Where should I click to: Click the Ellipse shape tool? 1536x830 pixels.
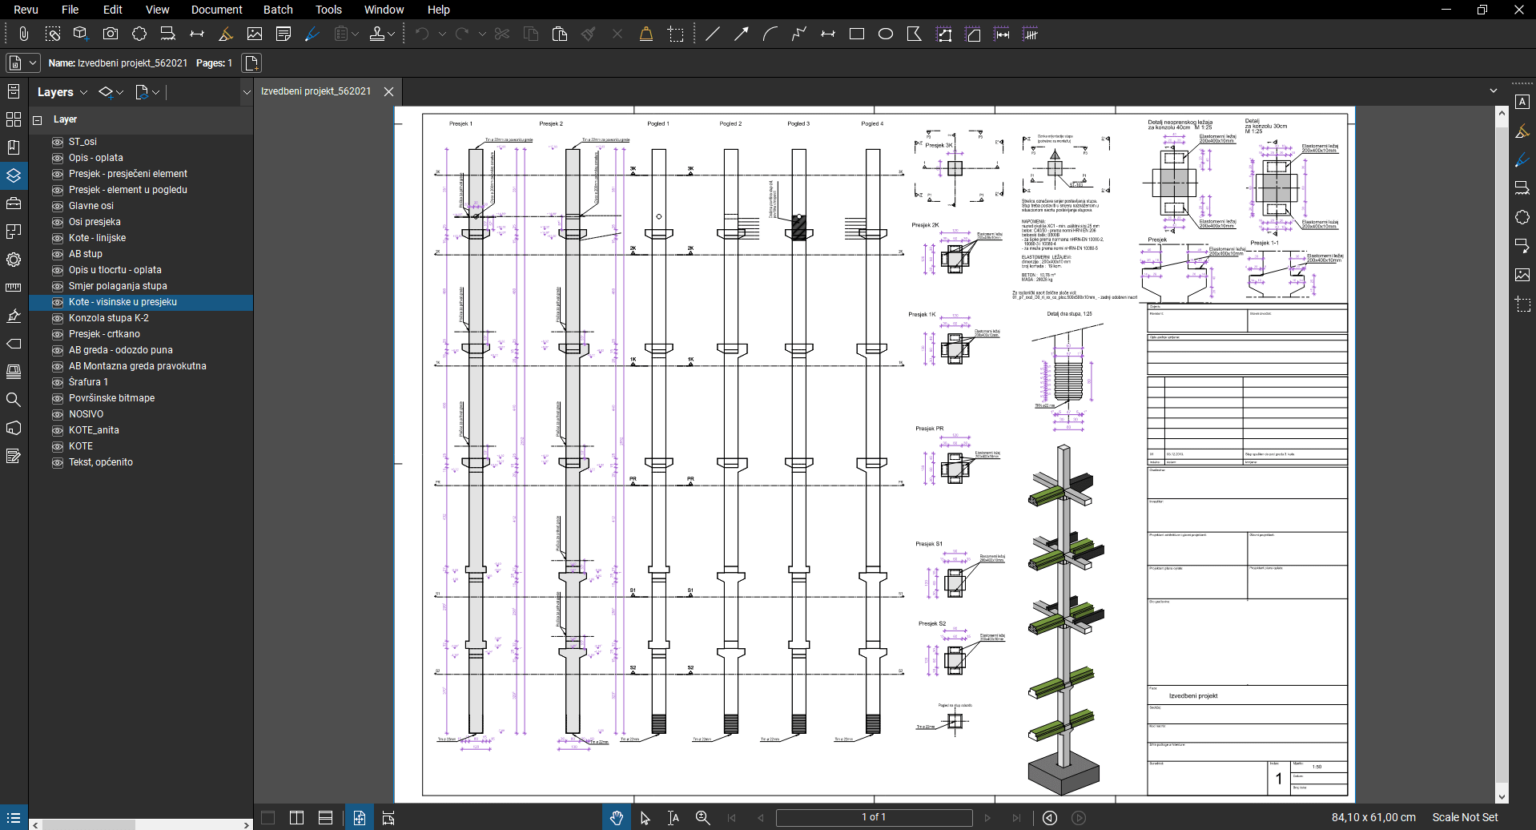[885, 34]
